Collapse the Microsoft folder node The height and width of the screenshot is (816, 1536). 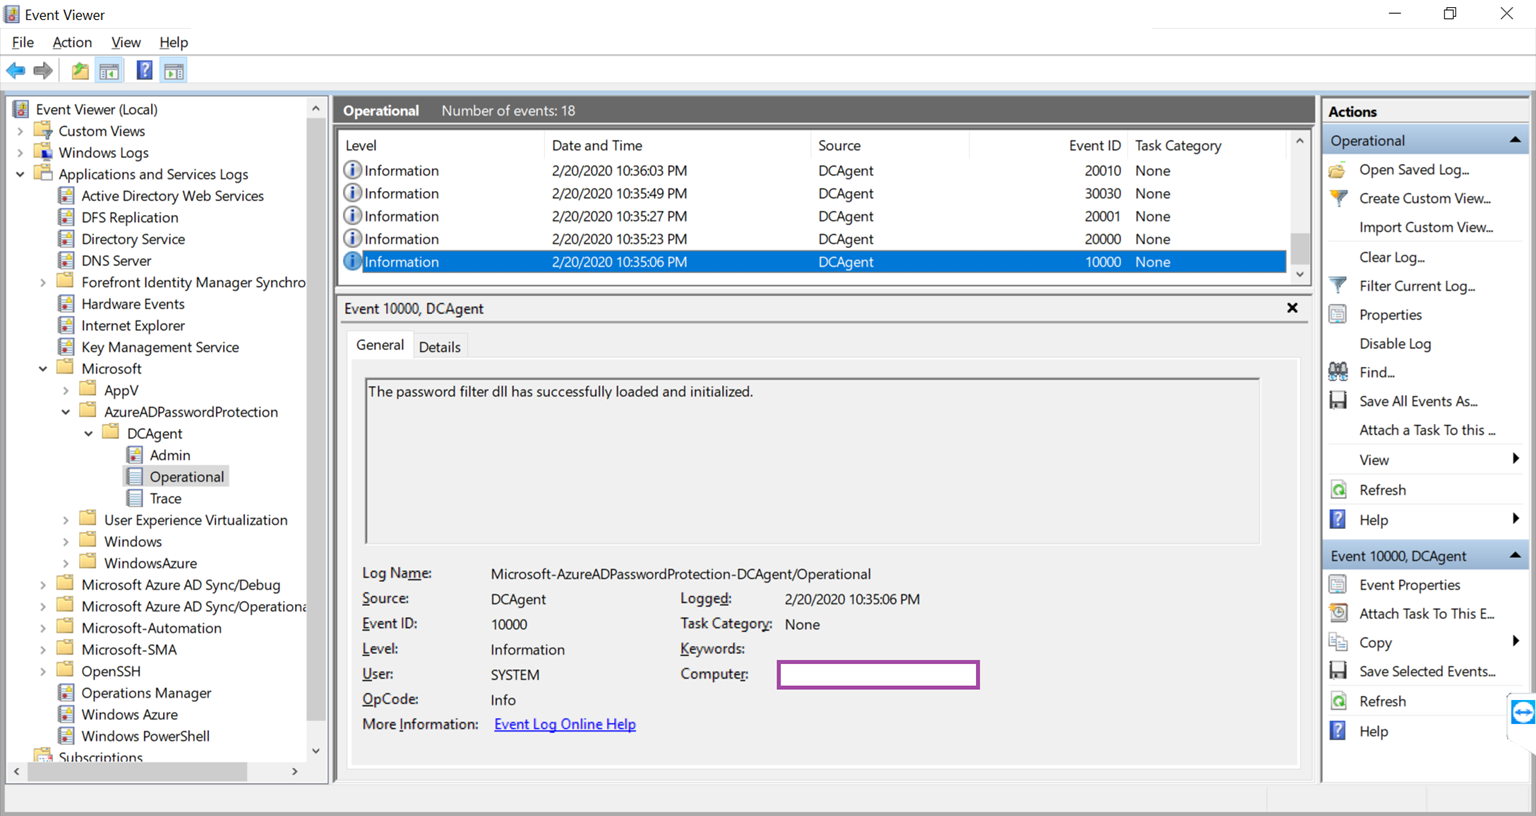pos(43,369)
